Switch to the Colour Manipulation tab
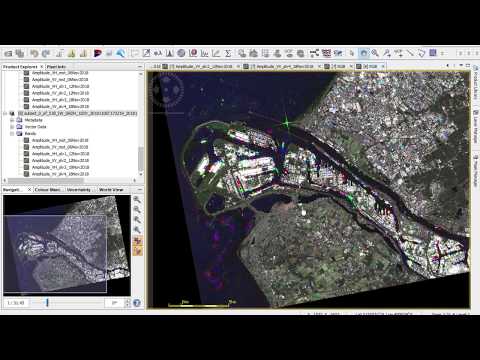This screenshot has height=360, width=480. pos(48,190)
